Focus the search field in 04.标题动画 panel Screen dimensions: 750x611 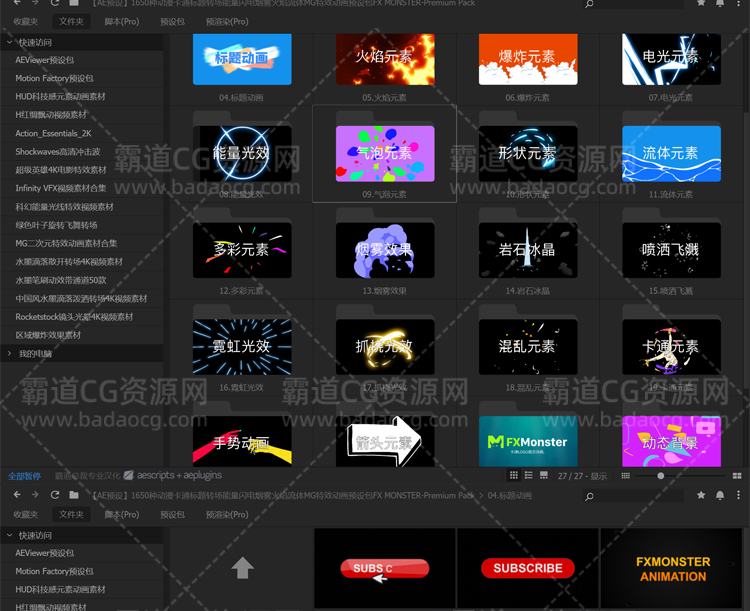pos(639,496)
